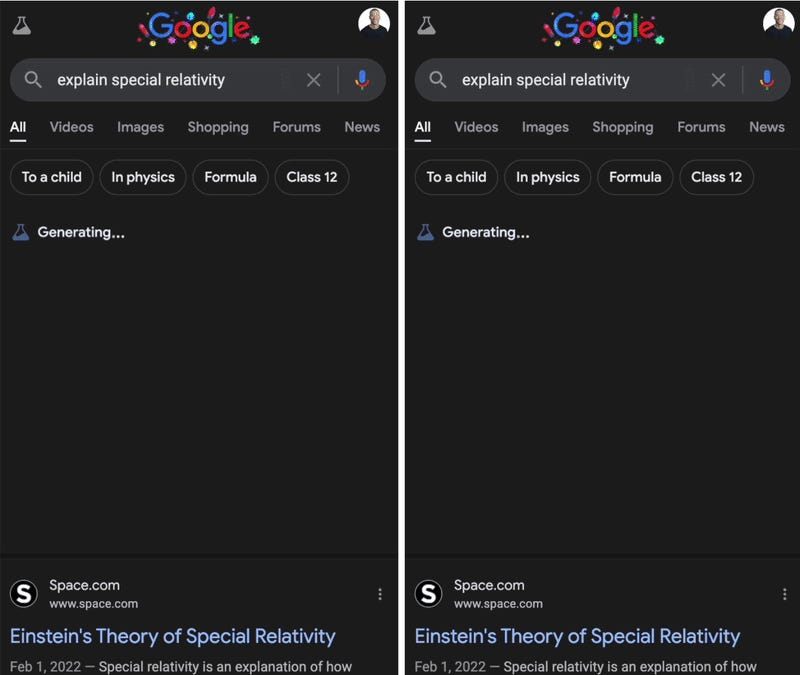Click www.space.com URL in right screenshot
Viewport: 800px width, 675px height.
498,604
